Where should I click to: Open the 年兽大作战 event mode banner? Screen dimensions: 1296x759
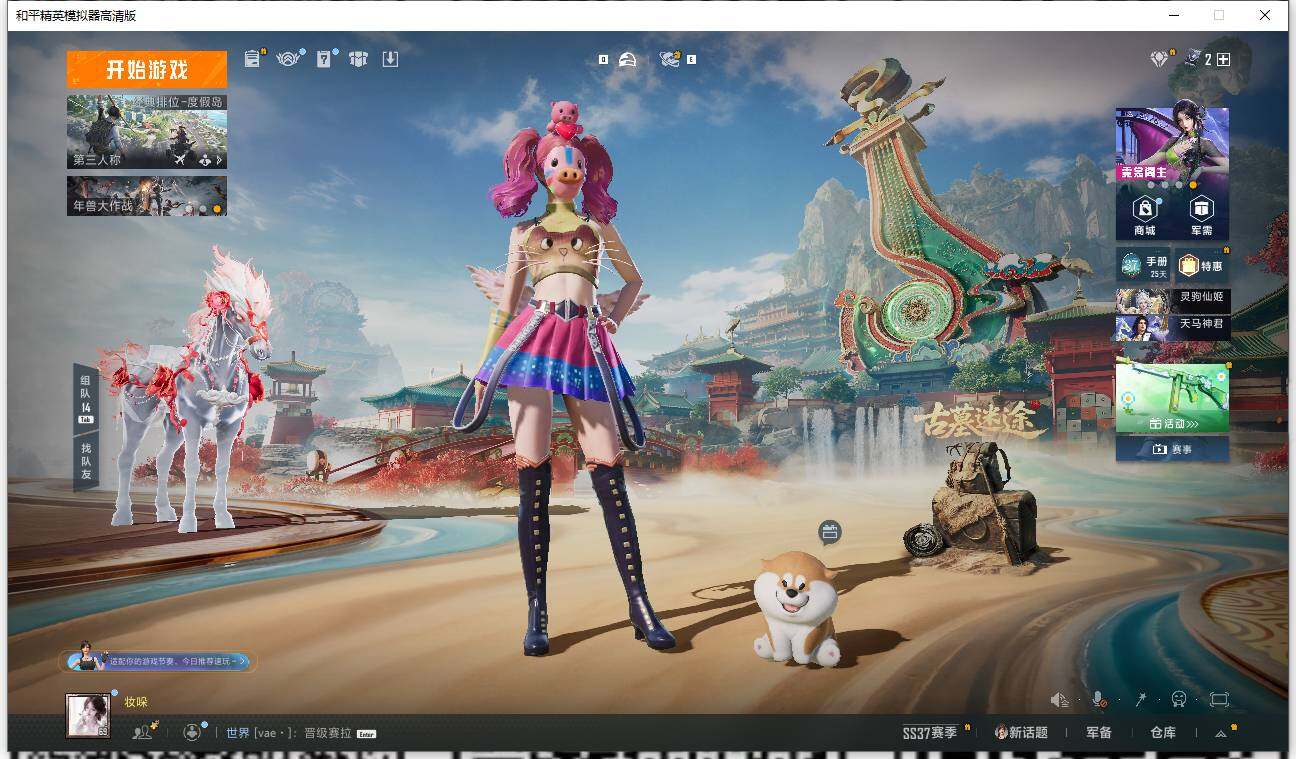point(147,196)
